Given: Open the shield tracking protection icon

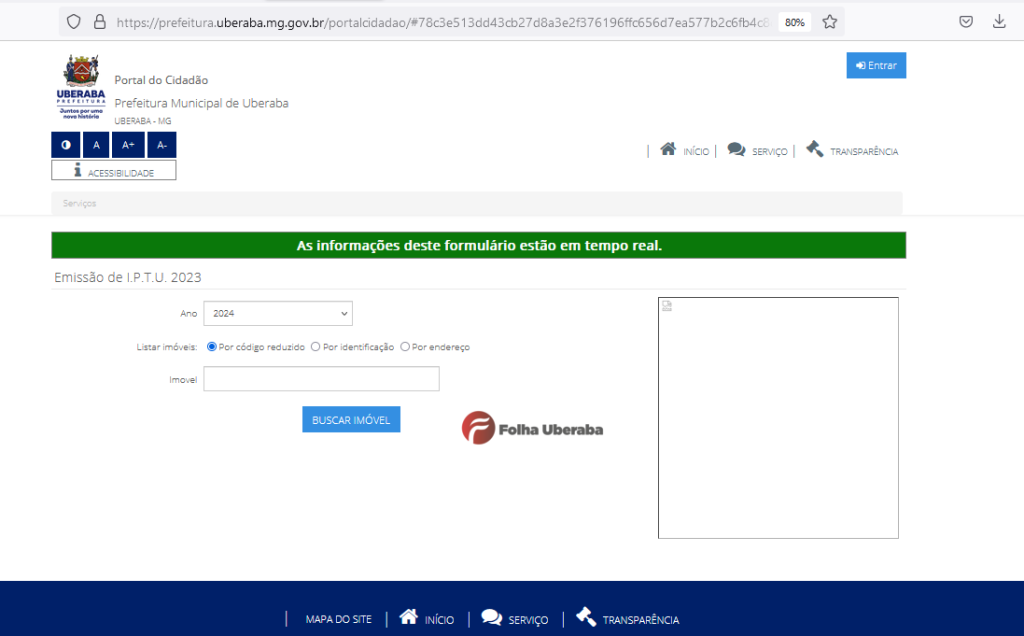Looking at the screenshot, I should 74,22.
